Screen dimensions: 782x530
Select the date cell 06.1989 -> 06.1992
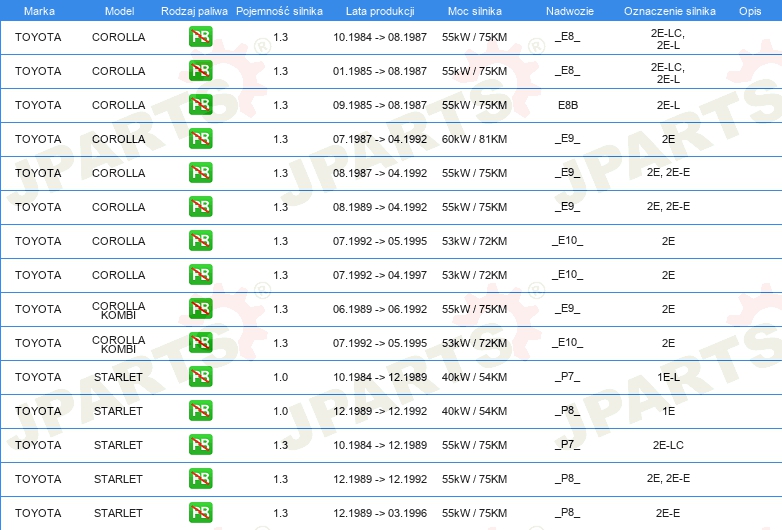tap(380, 309)
